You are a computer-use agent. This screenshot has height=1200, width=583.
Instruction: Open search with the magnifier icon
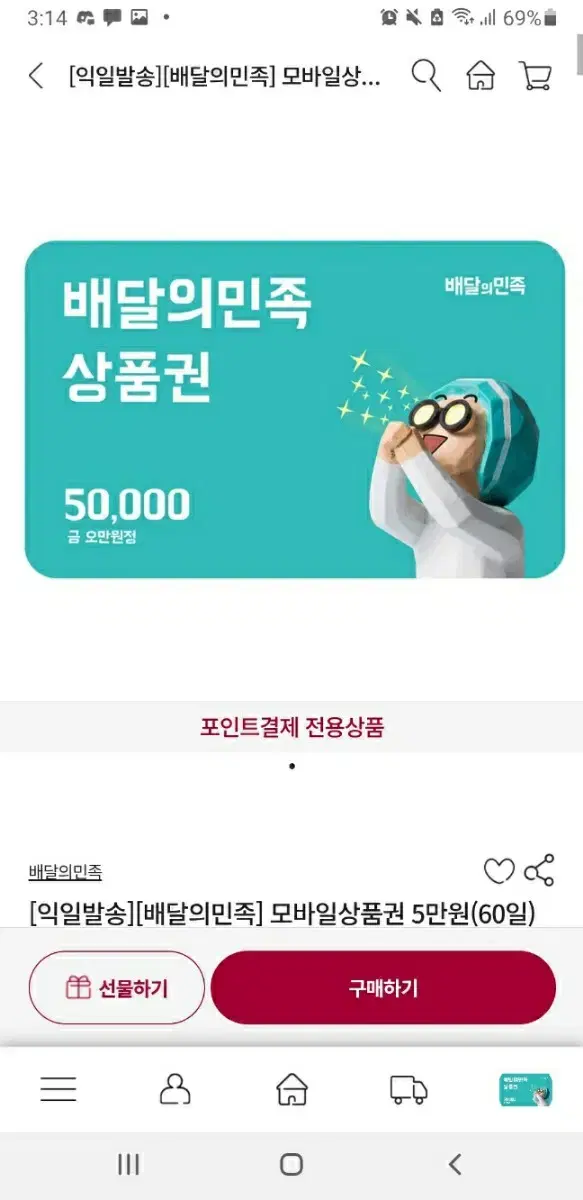[426, 76]
